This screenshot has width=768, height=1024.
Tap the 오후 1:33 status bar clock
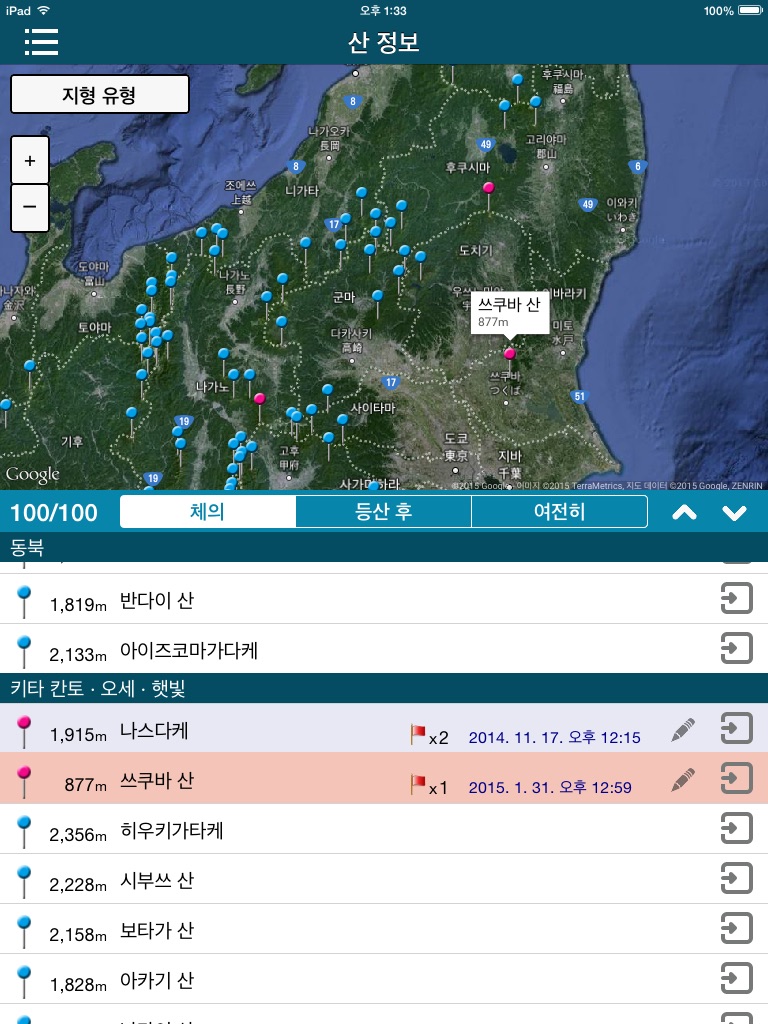point(383,10)
